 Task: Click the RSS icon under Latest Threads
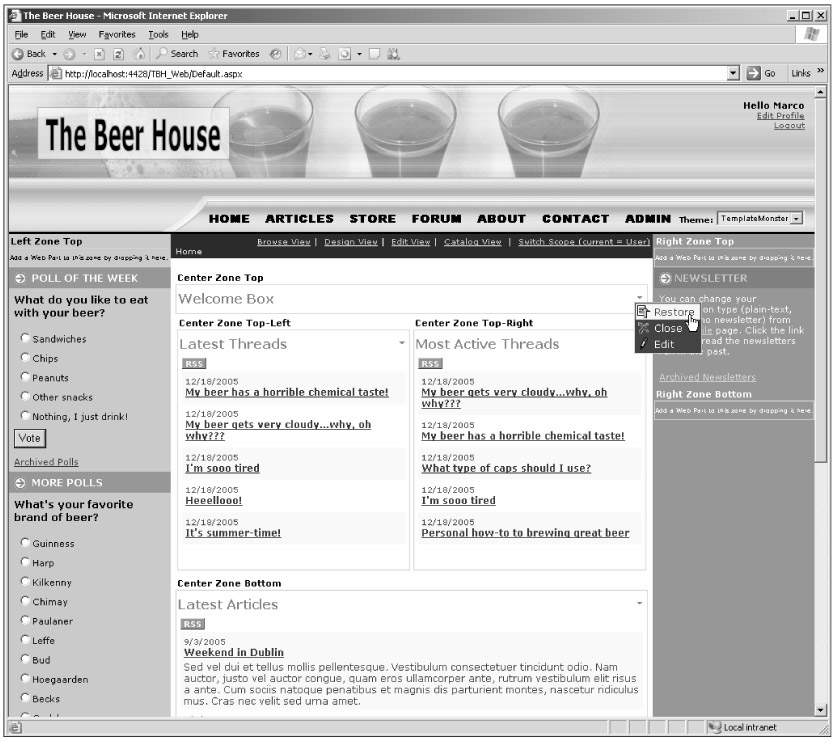(x=194, y=364)
